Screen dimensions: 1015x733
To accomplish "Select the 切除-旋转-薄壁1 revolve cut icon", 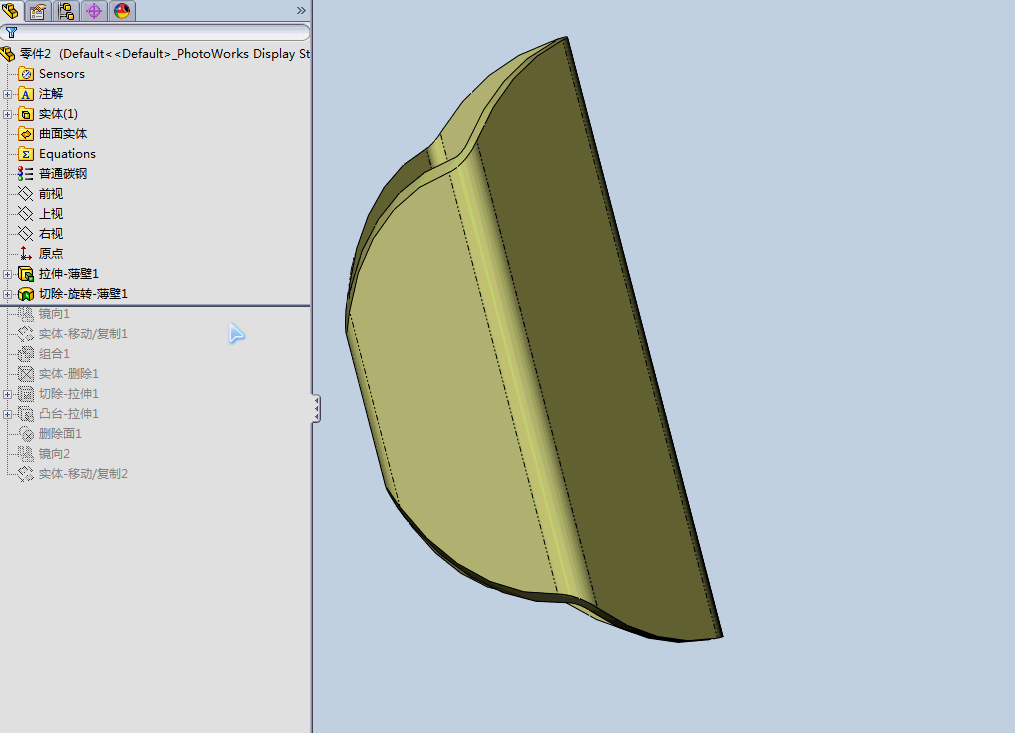I will pyautogui.click(x=26, y=294).
